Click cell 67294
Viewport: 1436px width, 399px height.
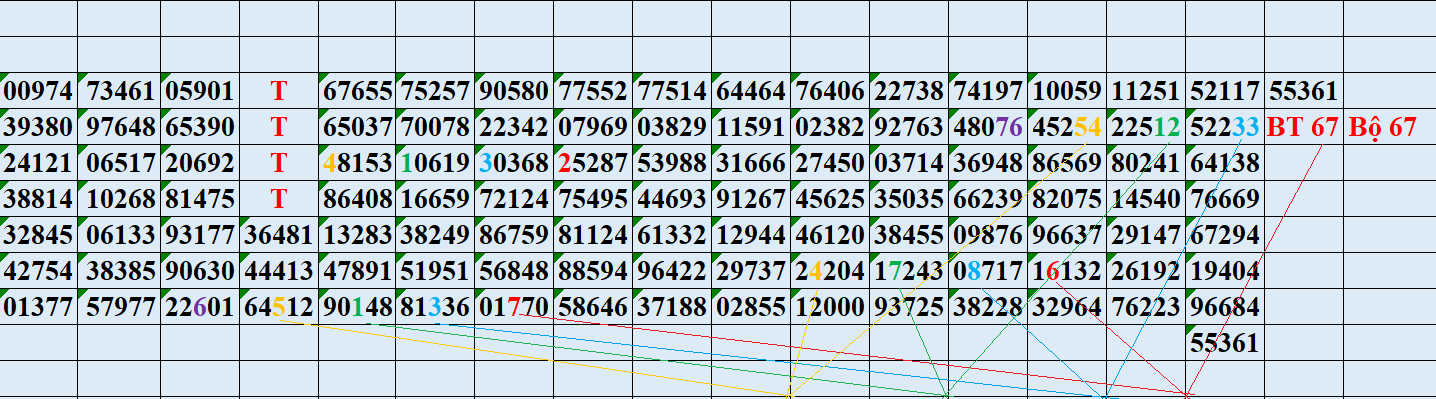coord(1225,235)
